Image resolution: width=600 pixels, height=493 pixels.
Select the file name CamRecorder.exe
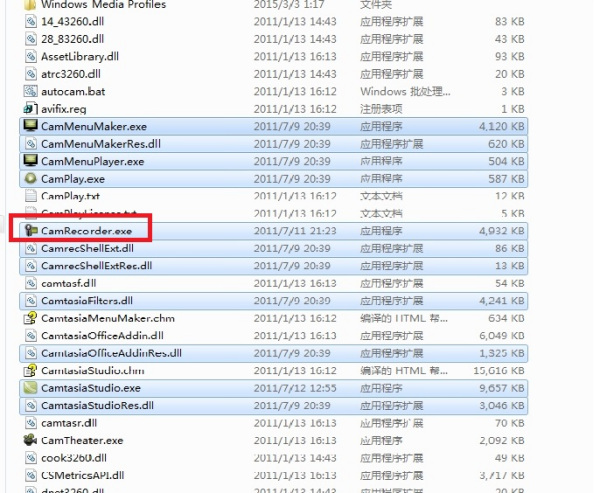click(87, 231)
